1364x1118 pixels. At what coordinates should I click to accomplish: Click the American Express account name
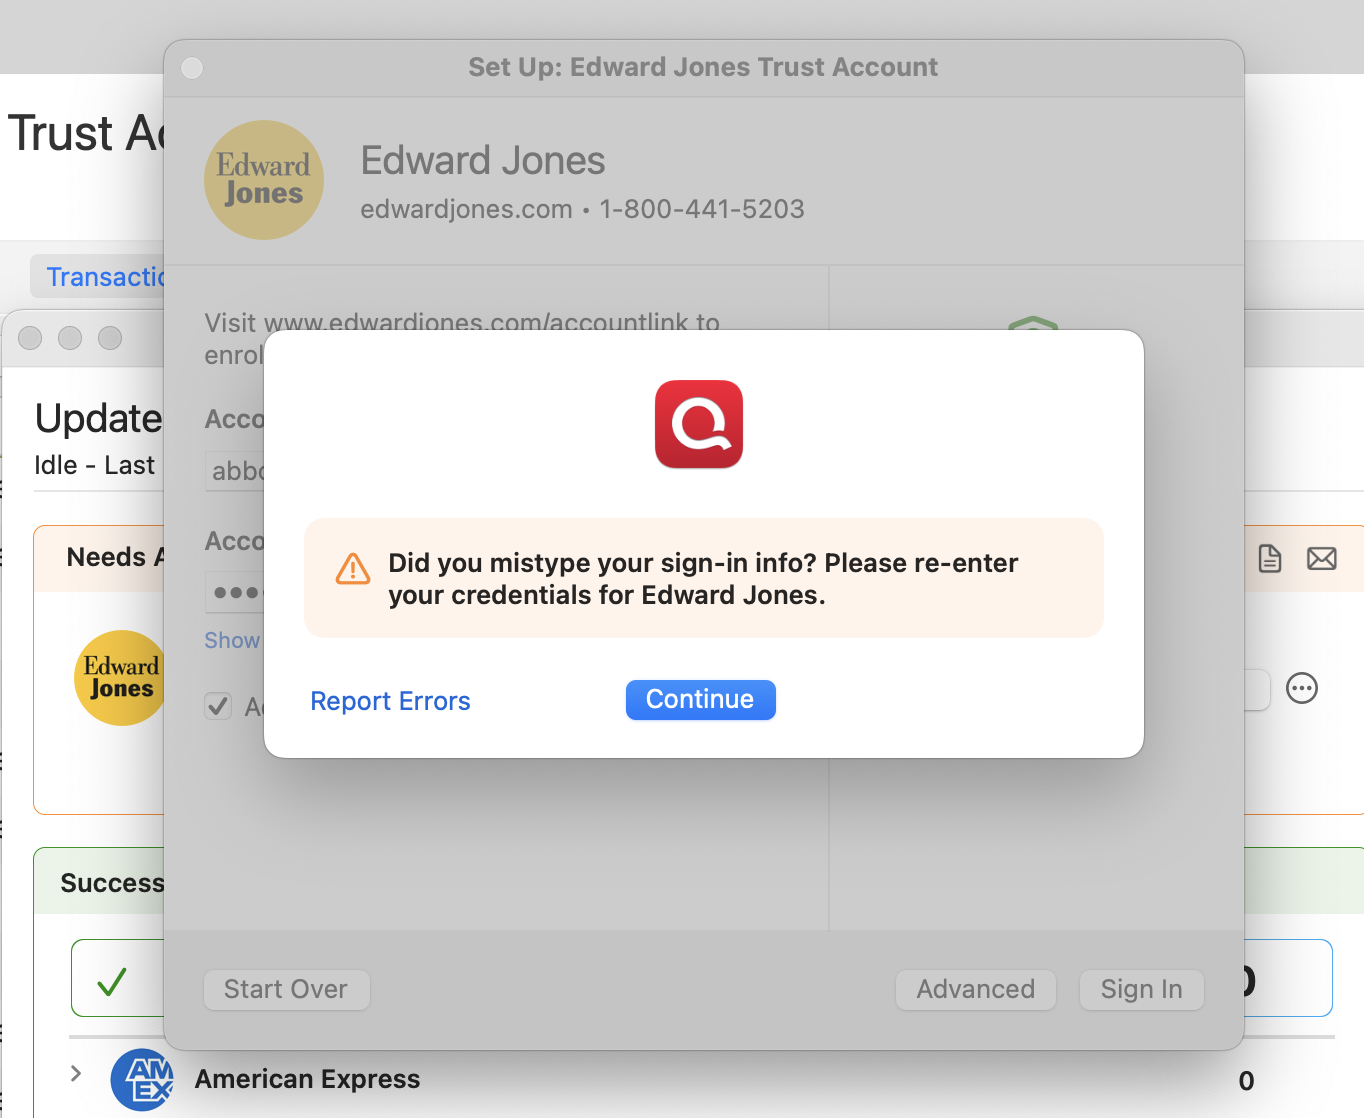point(308,1079)
